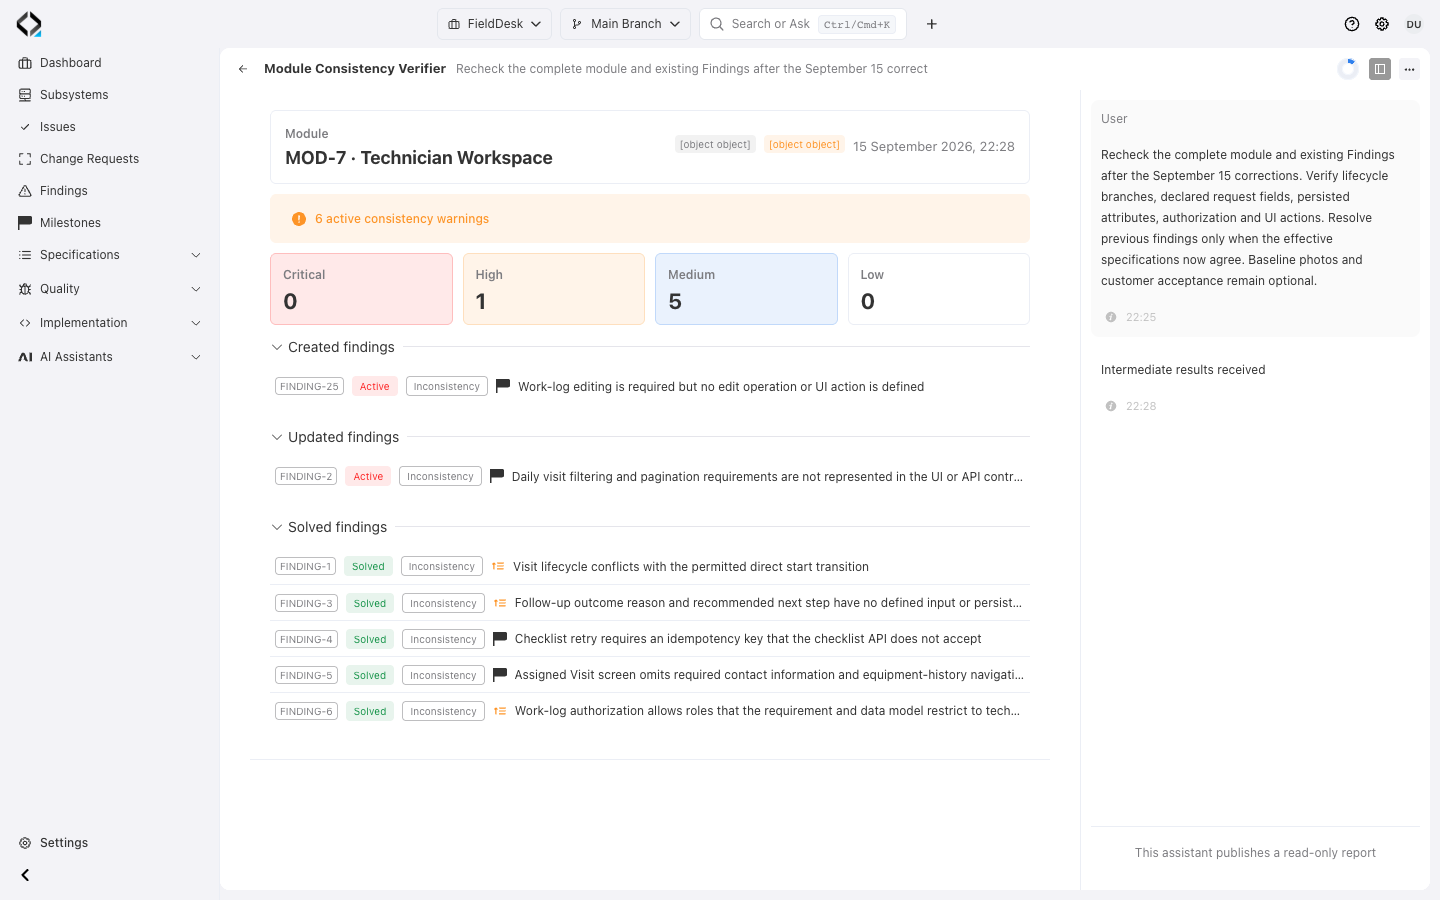Click the app logo icon
Screen dimensions: 1440x900
[x=29, y=24]
